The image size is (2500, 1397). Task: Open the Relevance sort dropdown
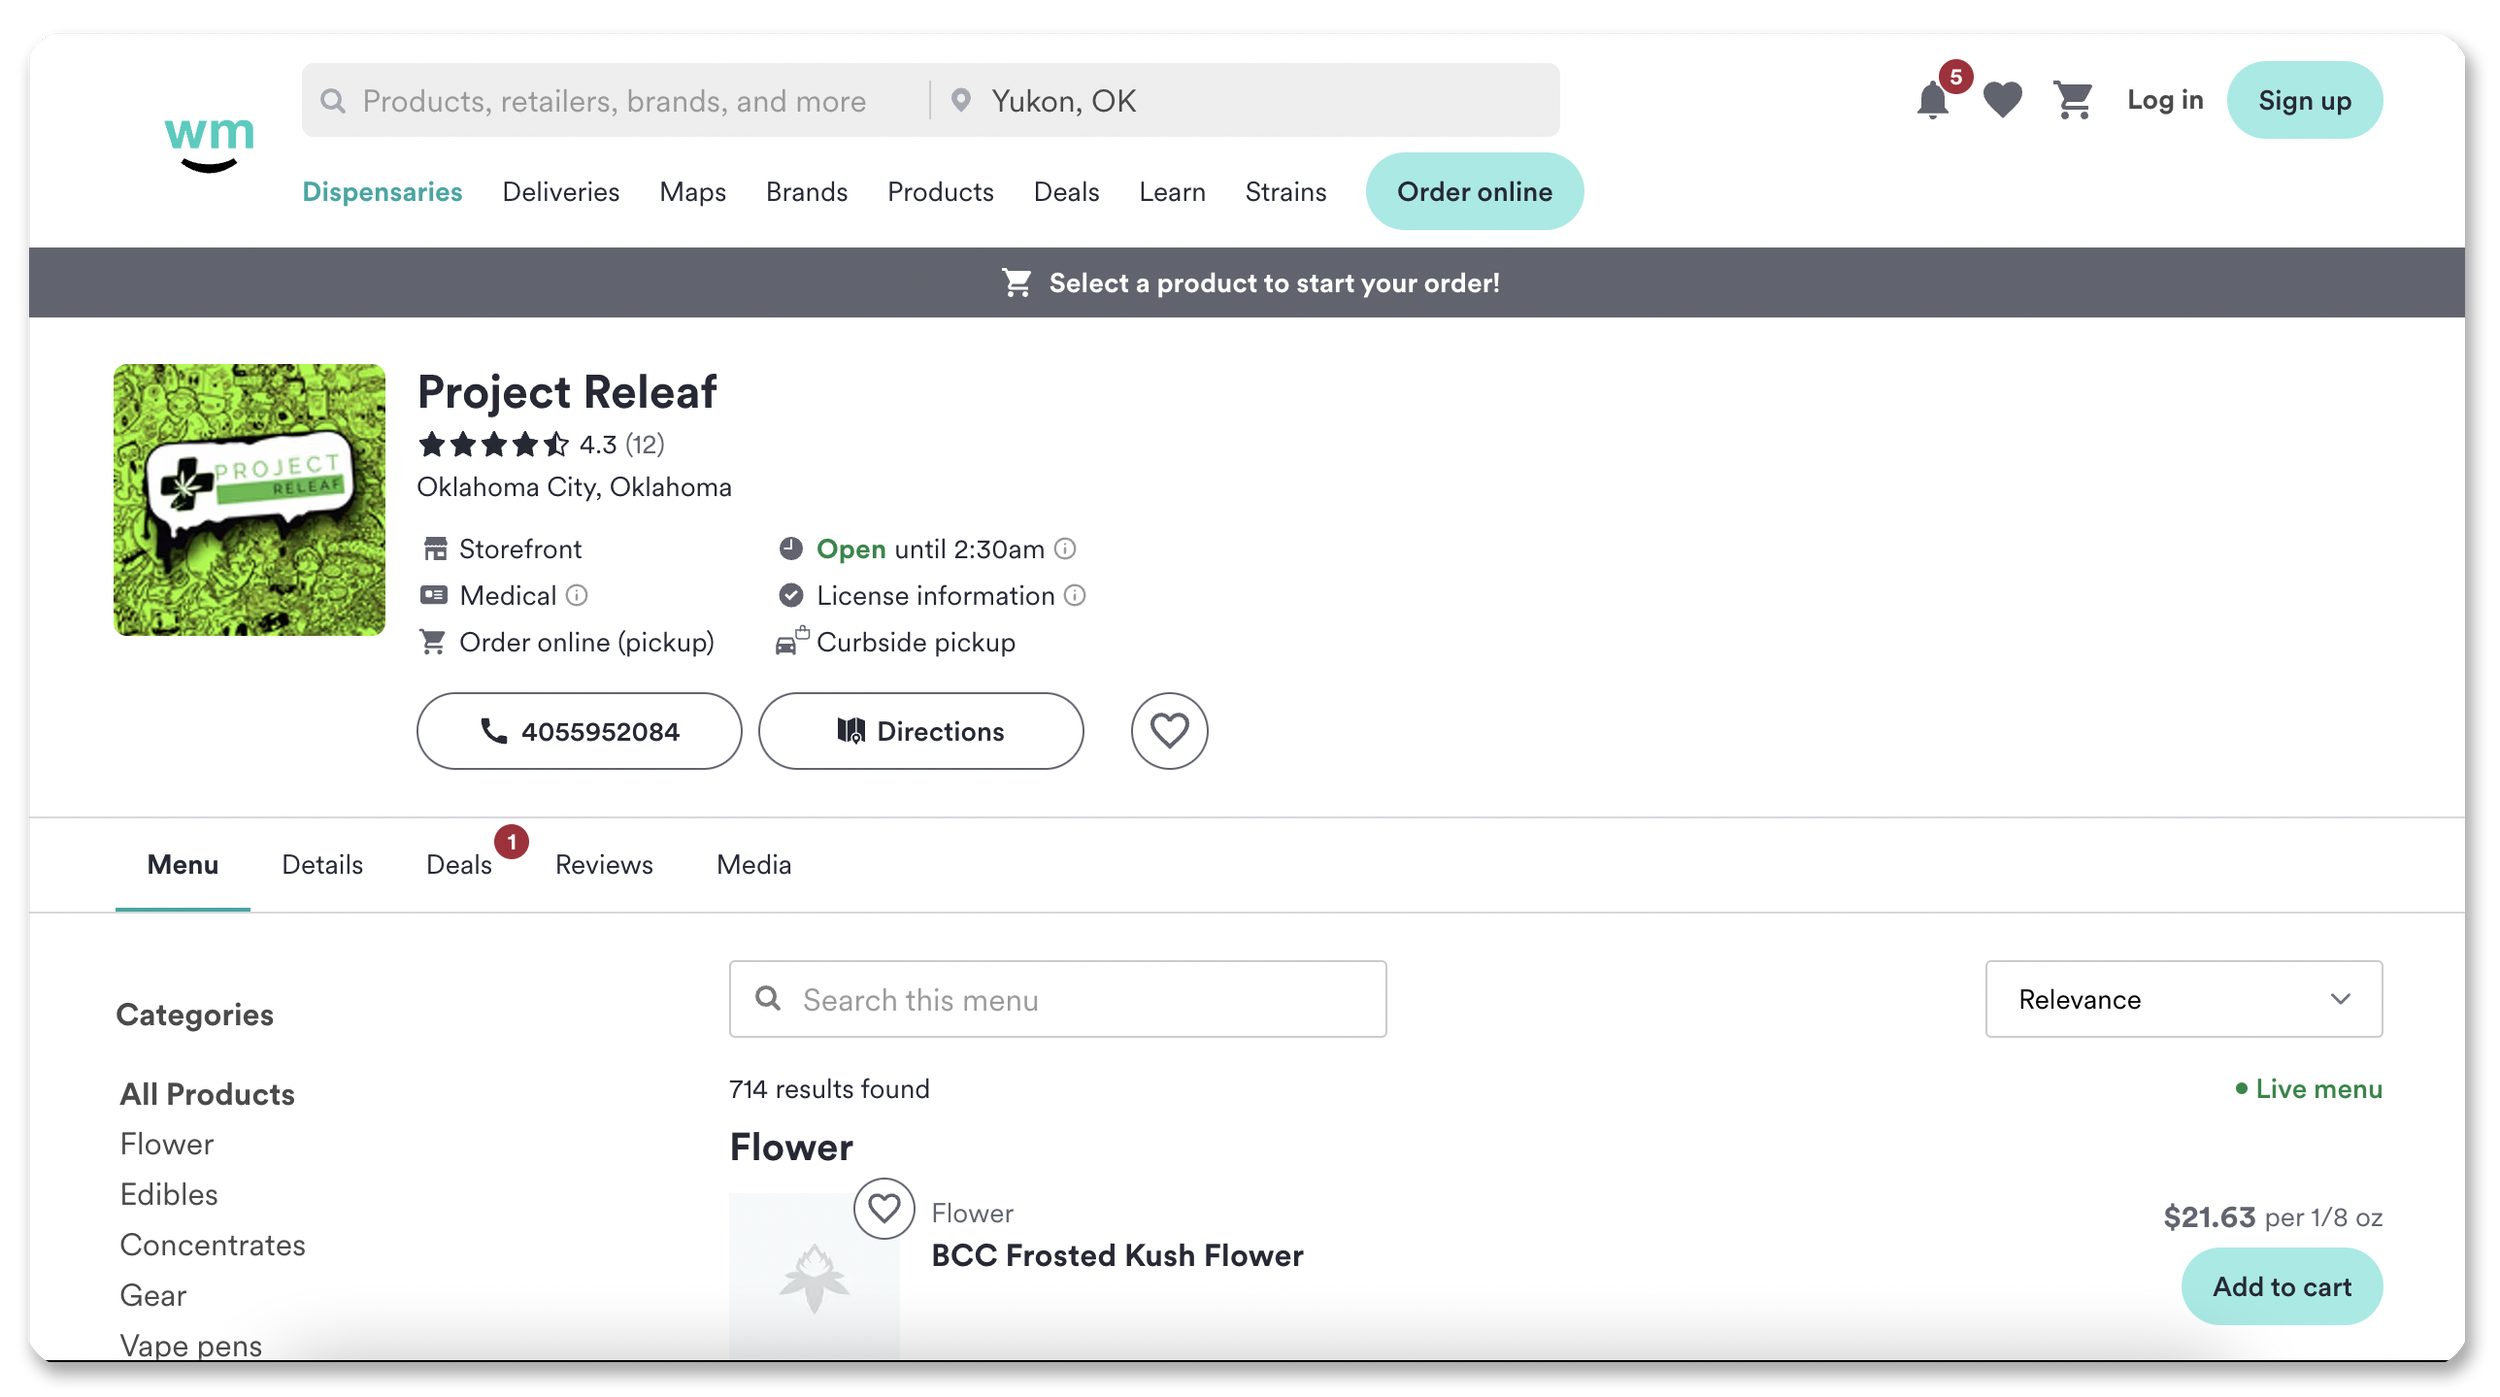2183,999
